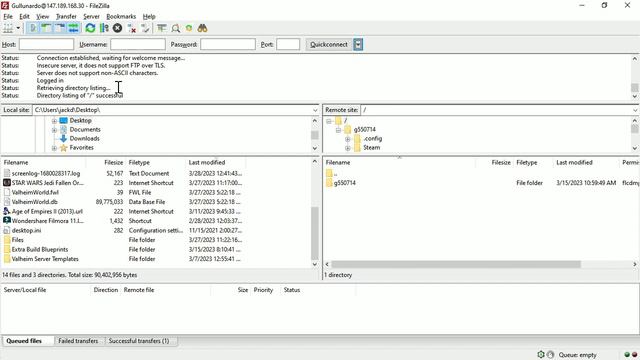Cancel current operation icon
This screenshot has width=640, height=360.
[118, 28]
